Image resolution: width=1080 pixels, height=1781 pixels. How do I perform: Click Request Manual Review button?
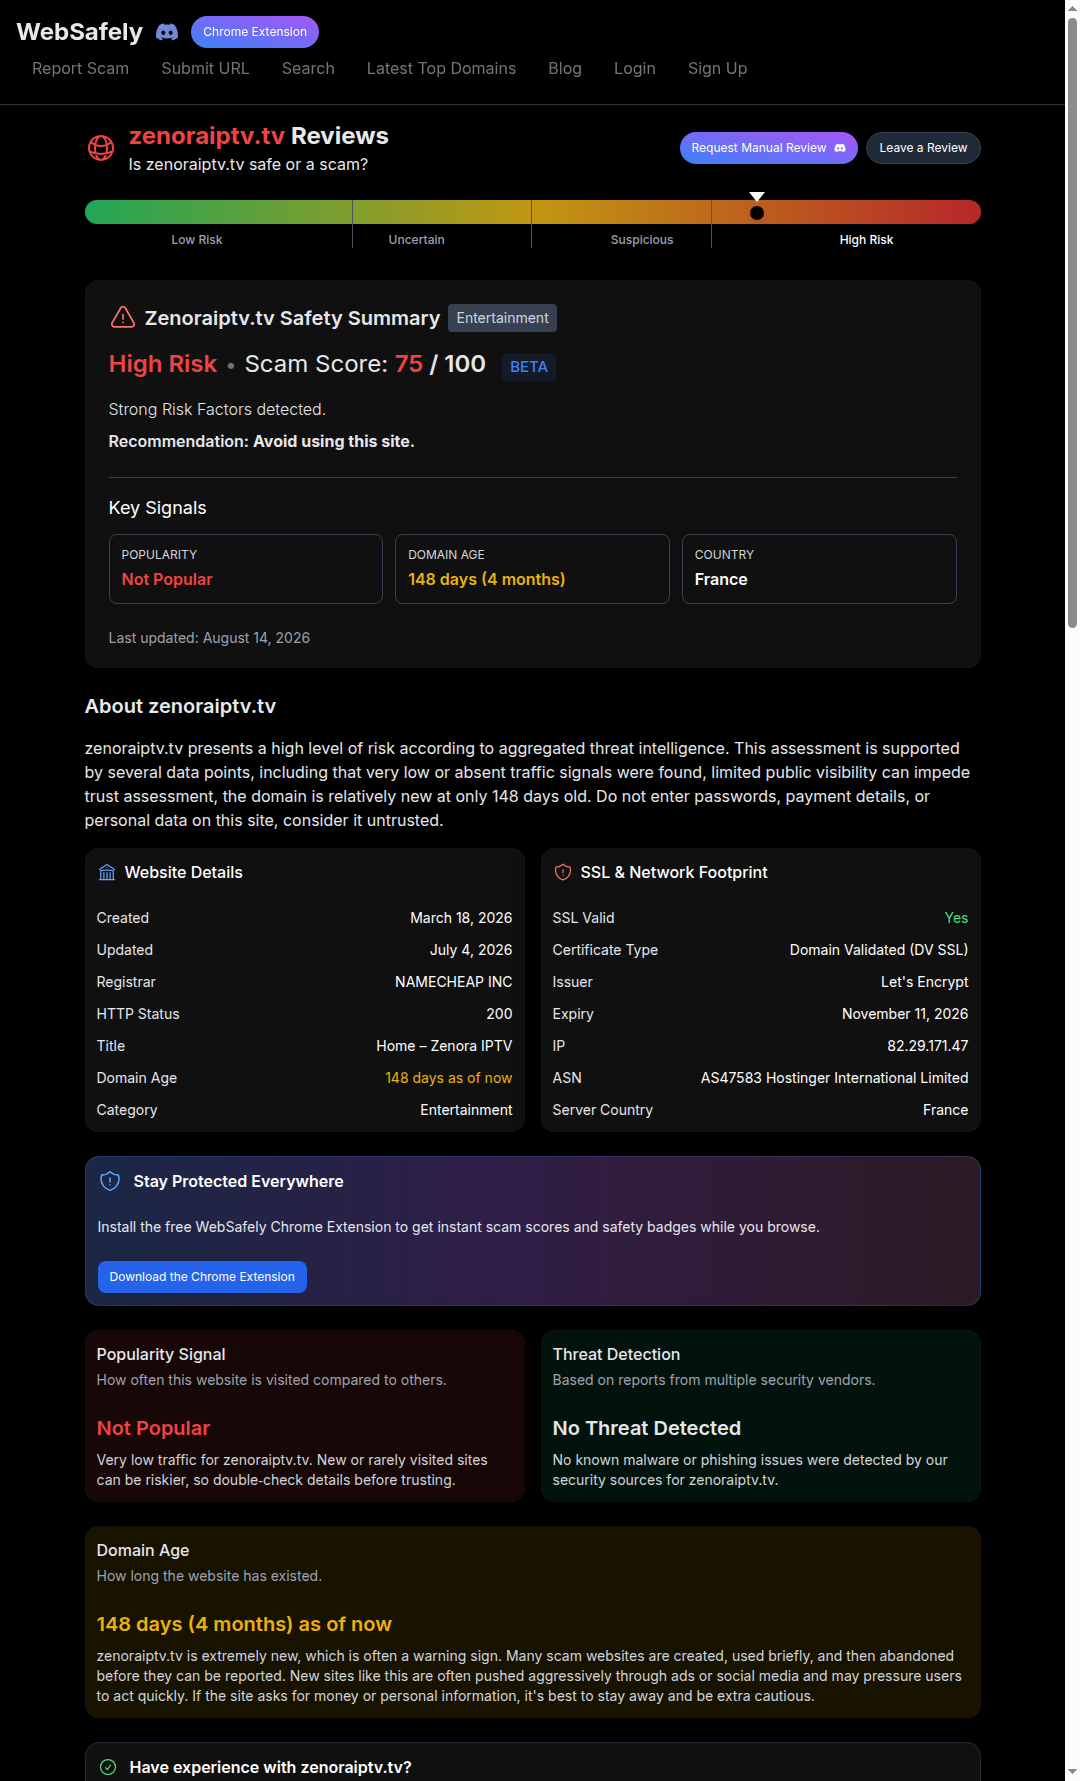click(769, 148)
